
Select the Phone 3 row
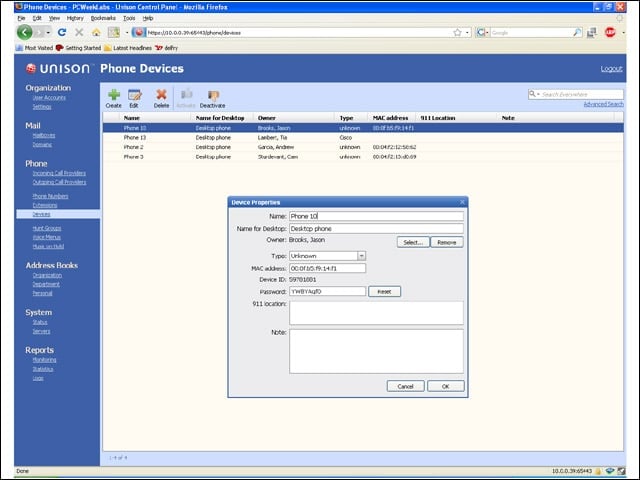[x=363, y=157]
